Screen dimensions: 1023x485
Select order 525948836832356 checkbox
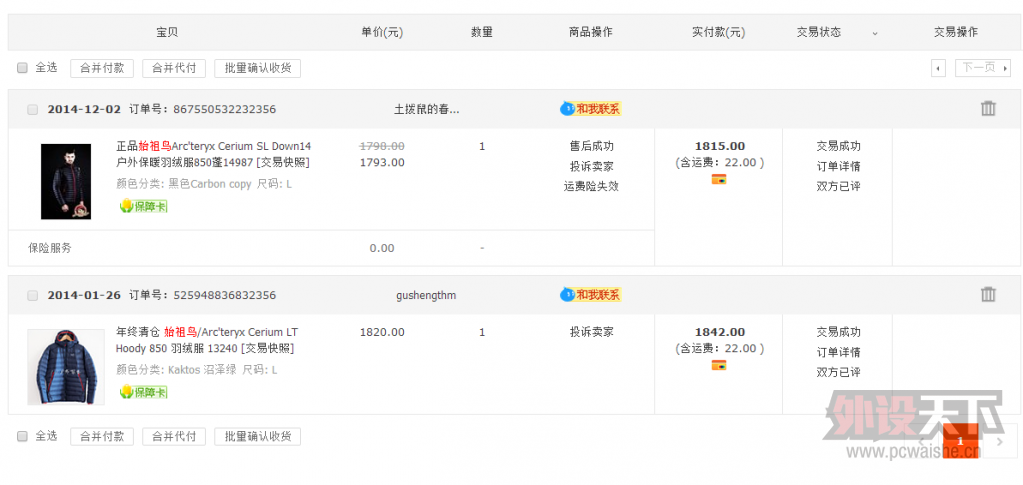coord(33,296)
